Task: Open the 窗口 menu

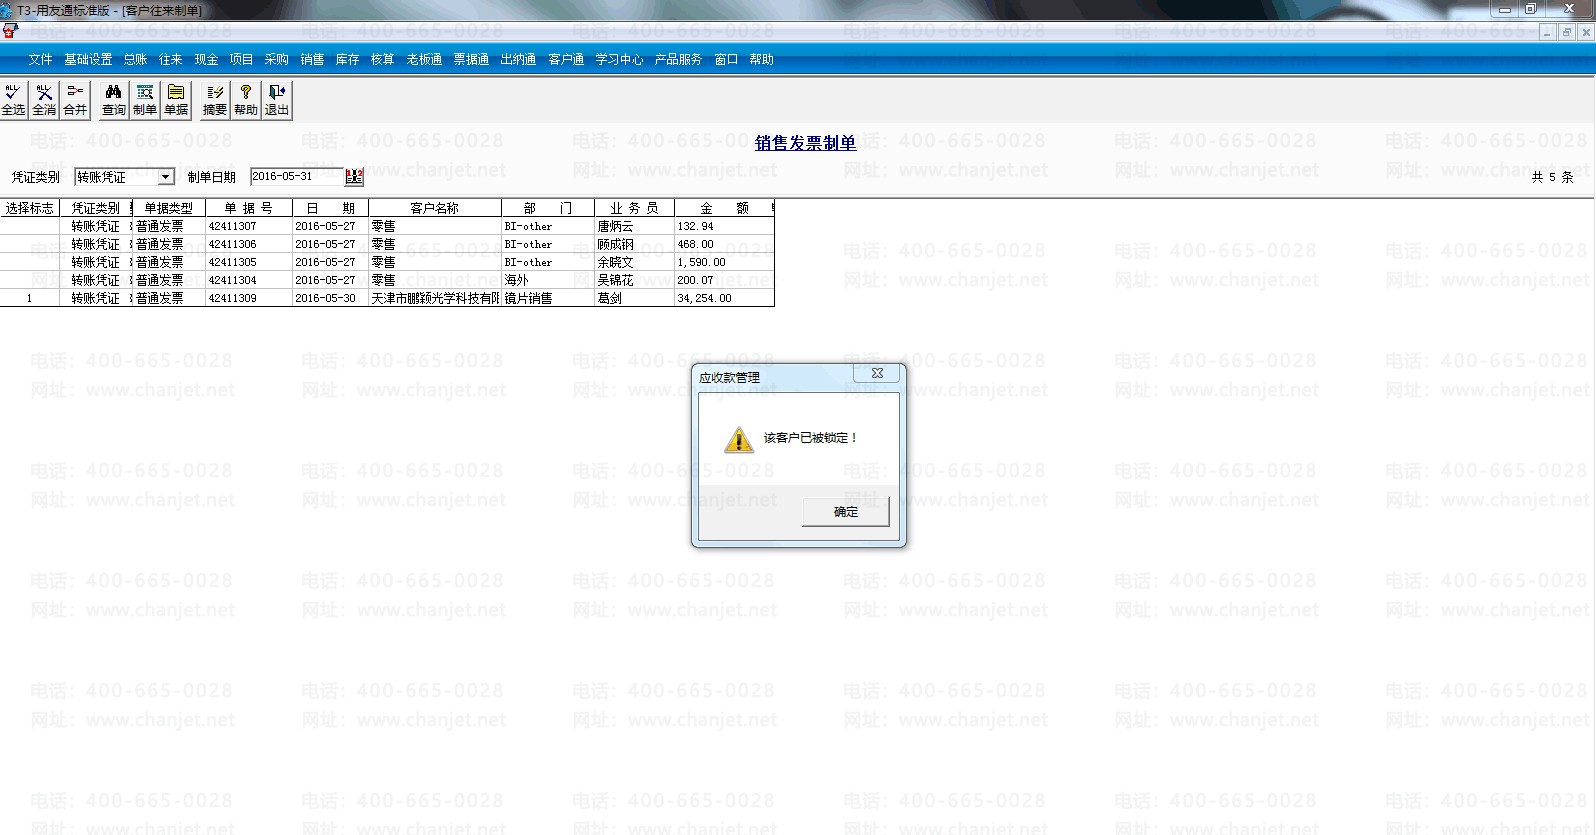Action: pos(726,59)
